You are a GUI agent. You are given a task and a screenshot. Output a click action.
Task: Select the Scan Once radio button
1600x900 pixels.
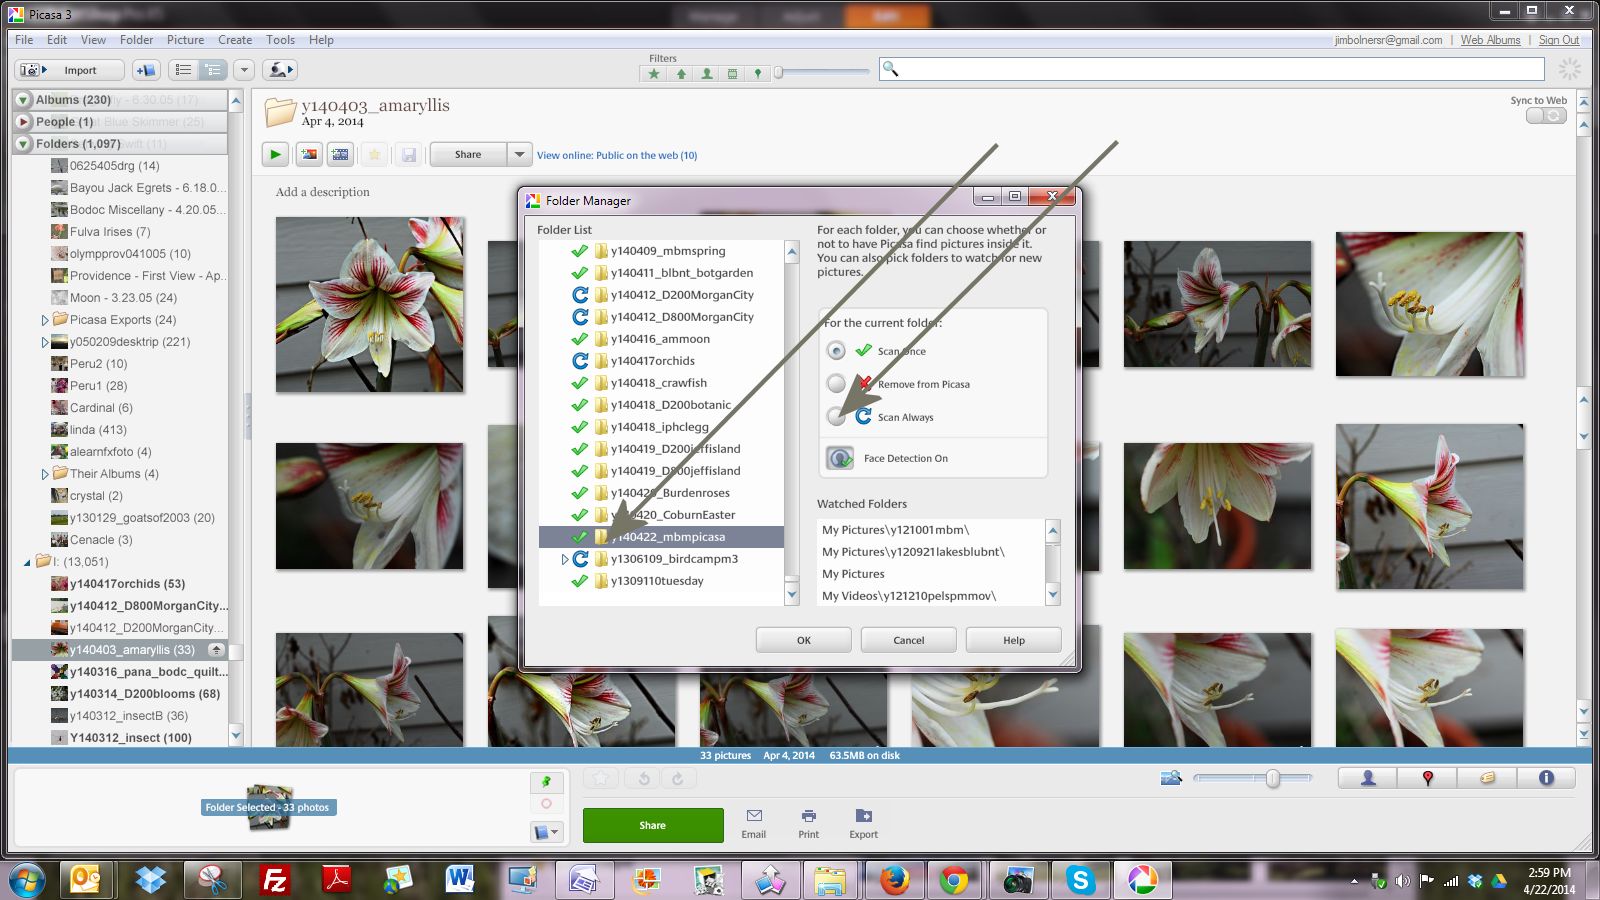coord(836,351)
